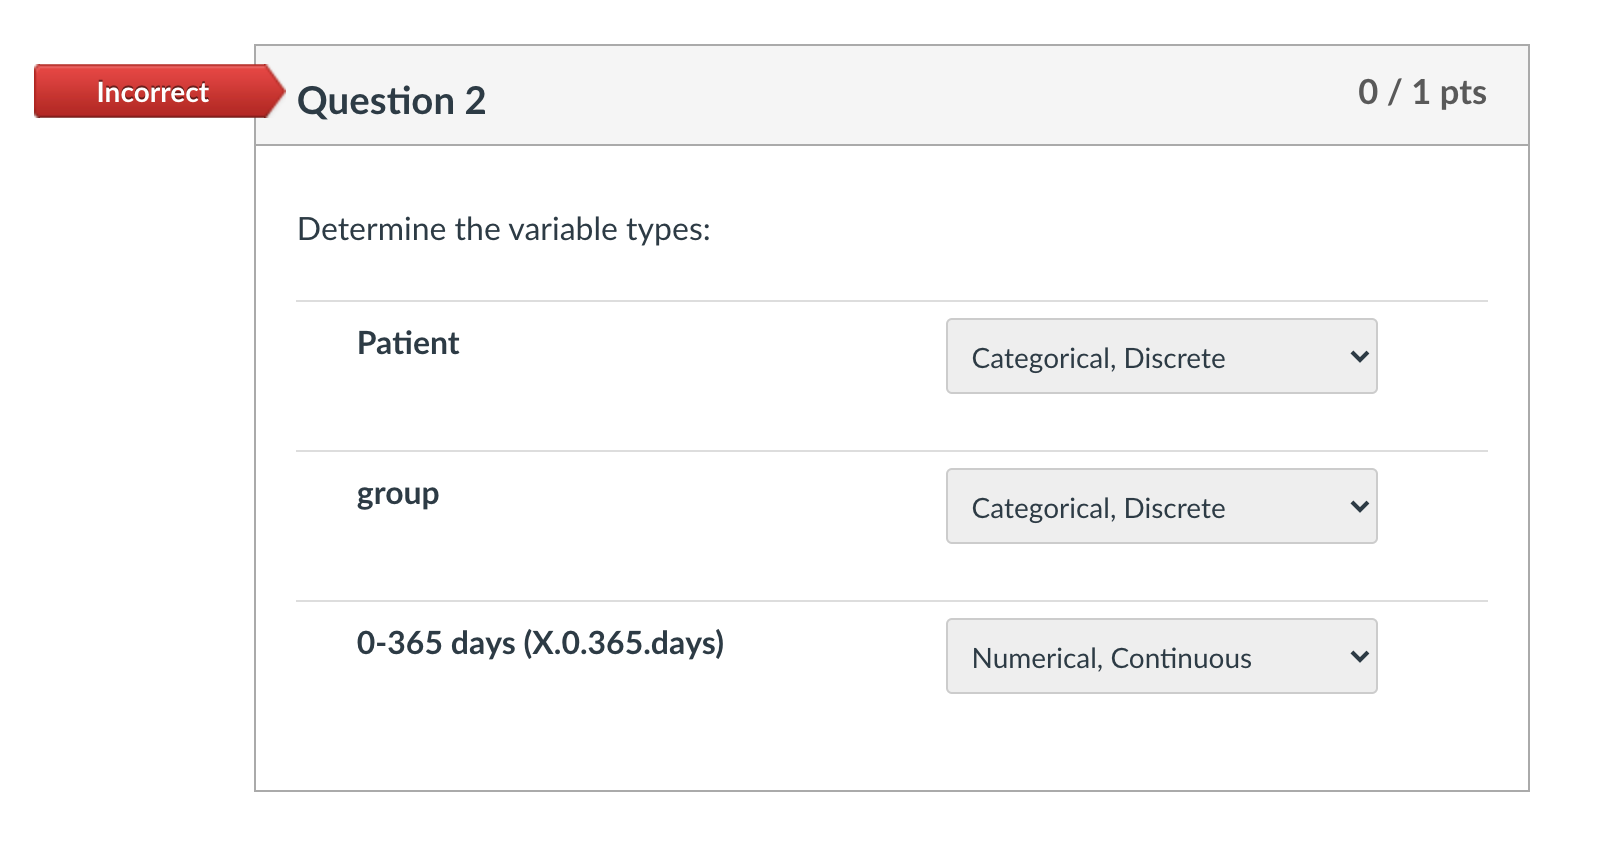Click the chevron arrow on group's dropdown

pyautogui.click(x=1358, y=507)
